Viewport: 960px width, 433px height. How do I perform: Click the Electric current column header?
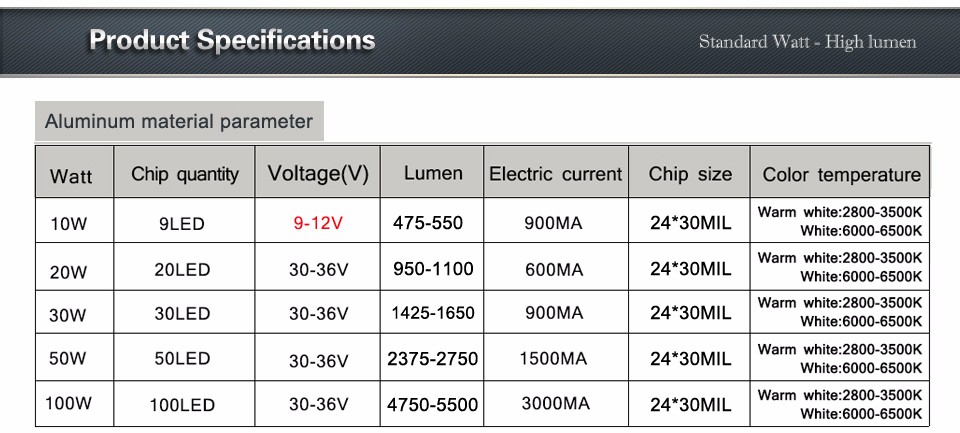coord(555,174)
